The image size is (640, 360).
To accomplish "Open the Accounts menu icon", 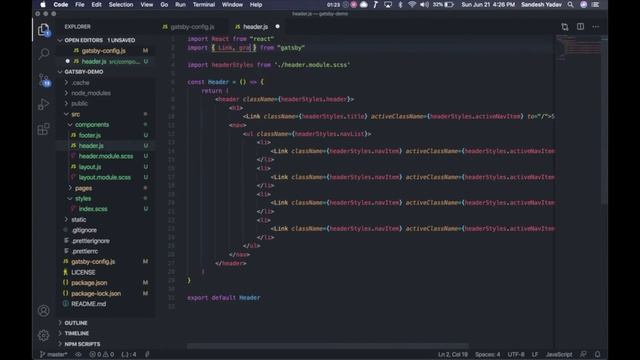I will pos(43,311).
